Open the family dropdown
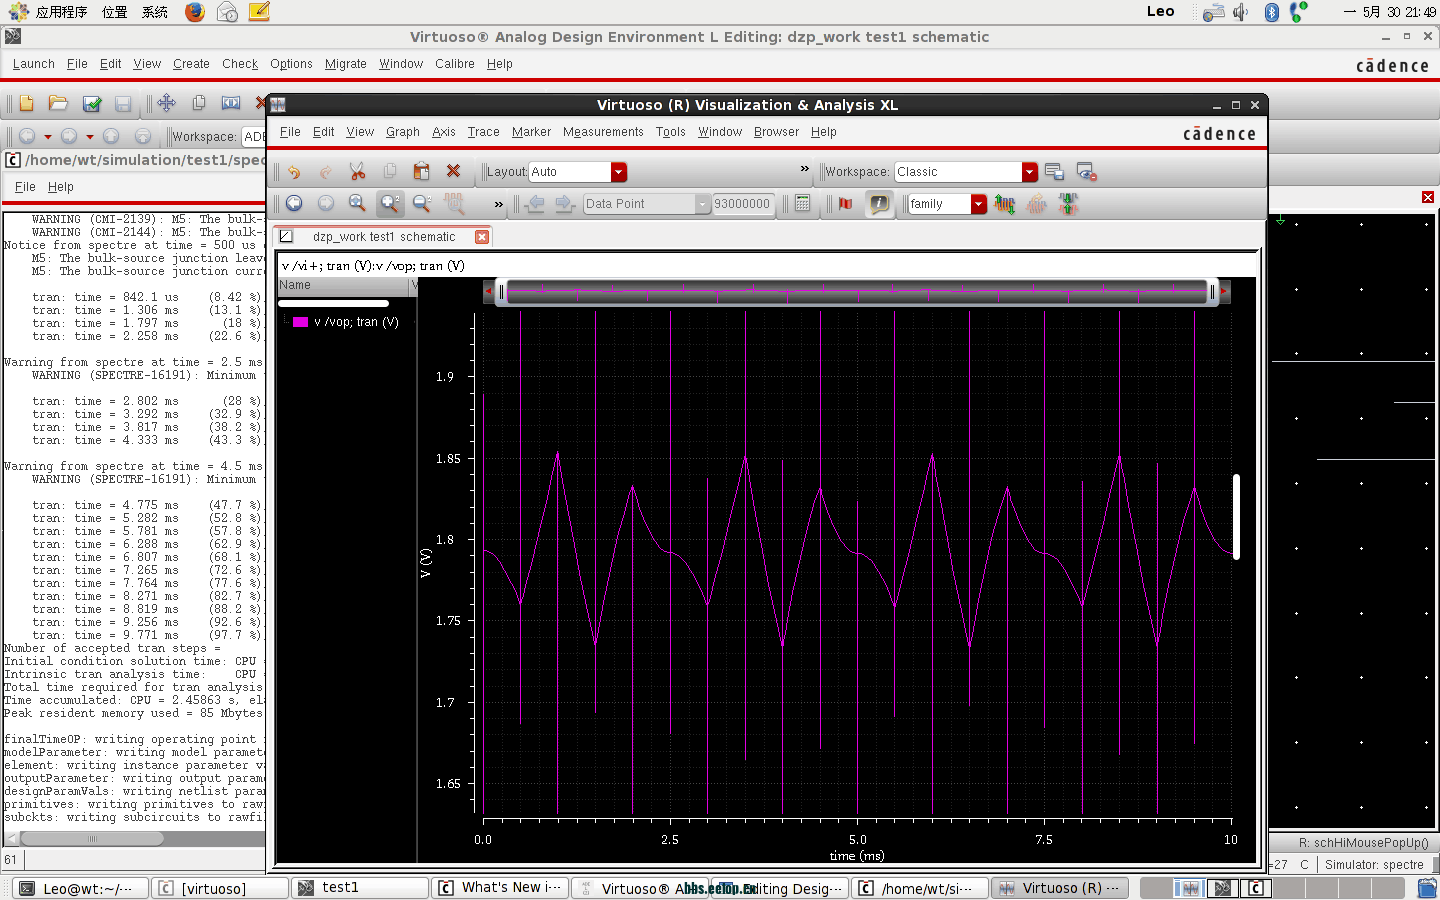This screenshot has width=1440, height=900. 978,204
